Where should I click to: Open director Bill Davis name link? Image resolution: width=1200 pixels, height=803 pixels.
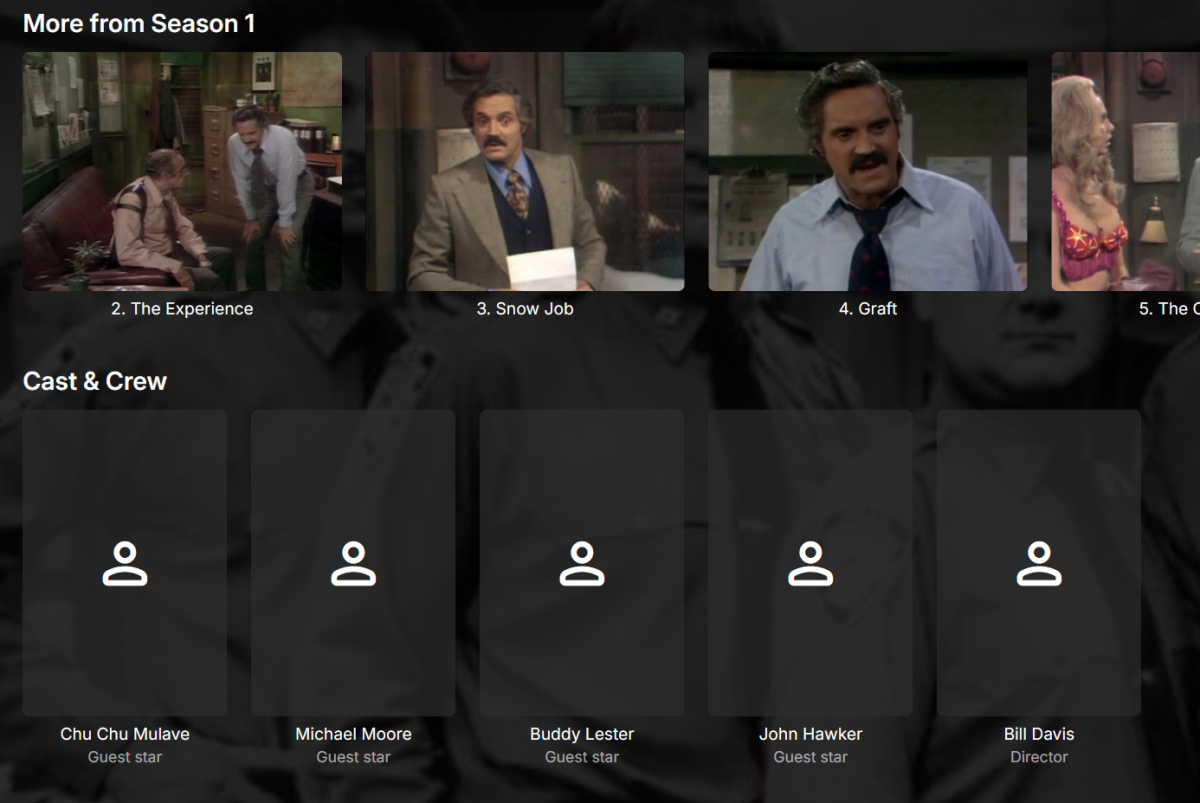(x=1039, y=734)
